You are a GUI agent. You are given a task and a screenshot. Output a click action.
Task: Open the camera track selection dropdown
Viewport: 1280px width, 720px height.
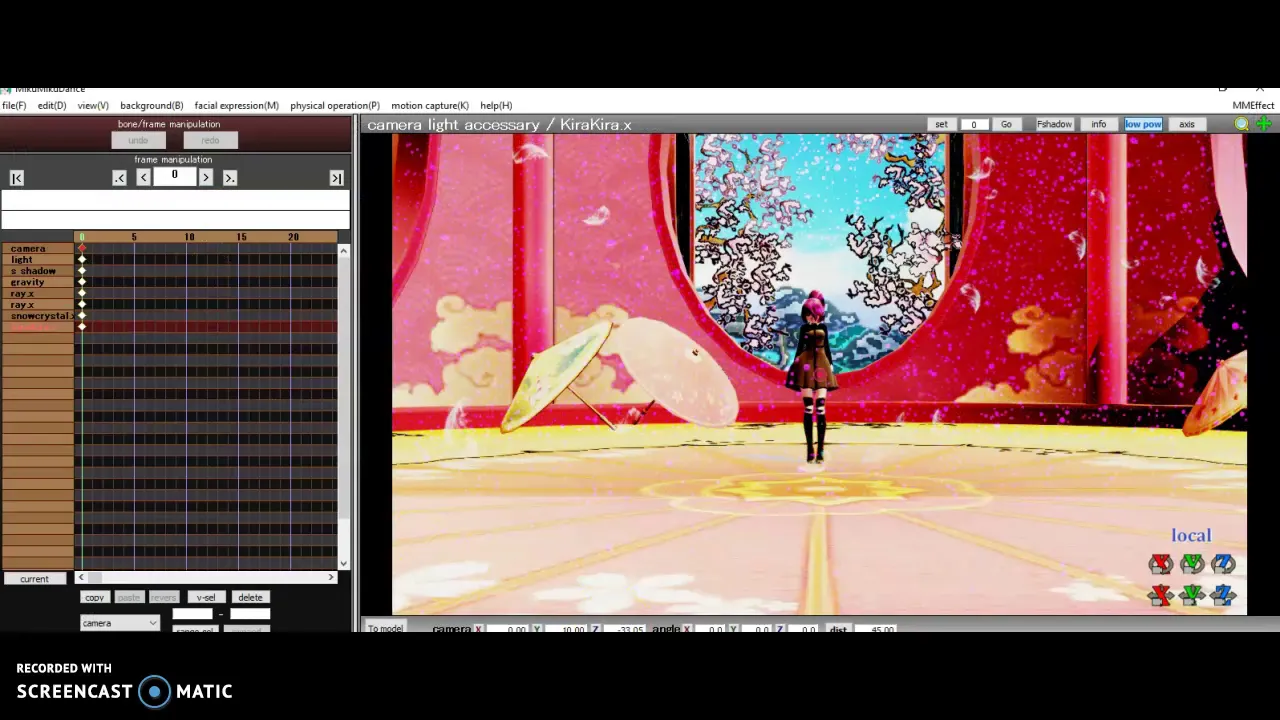[x=119, y=623]
